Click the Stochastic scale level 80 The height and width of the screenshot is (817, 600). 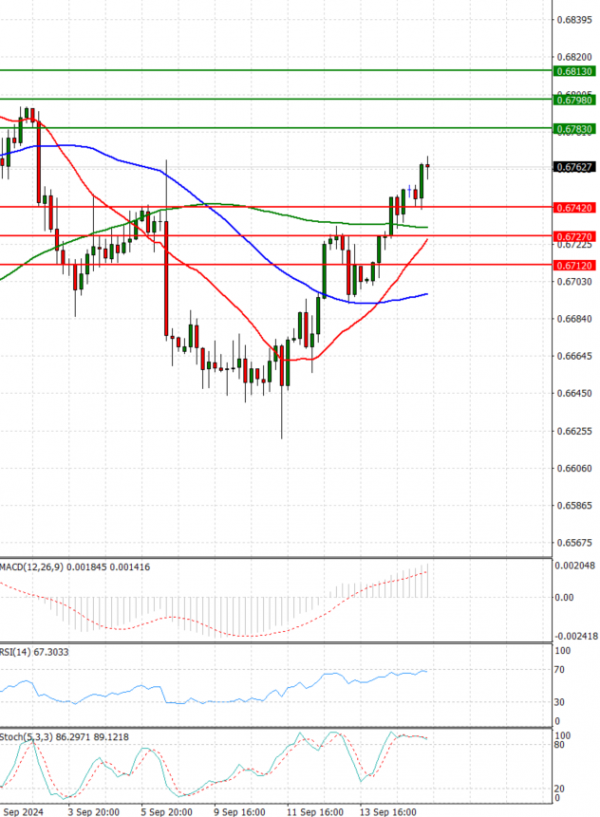(x=559, y=745)
